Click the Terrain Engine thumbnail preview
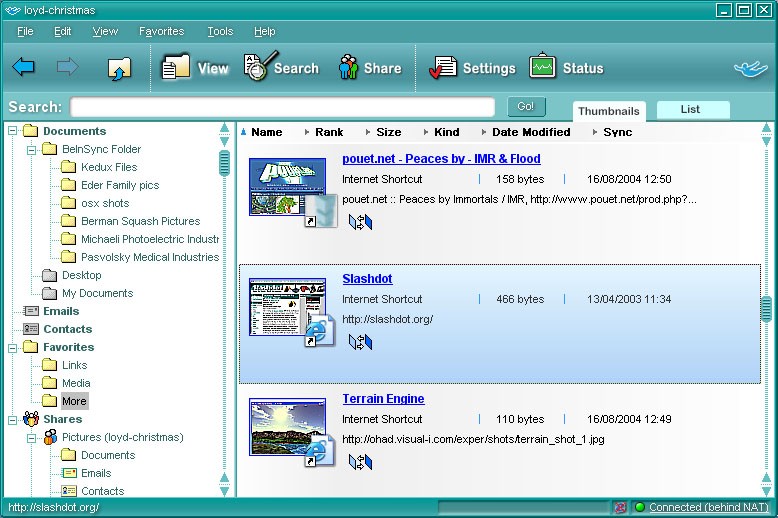778x518 pixels. [288, 427]
